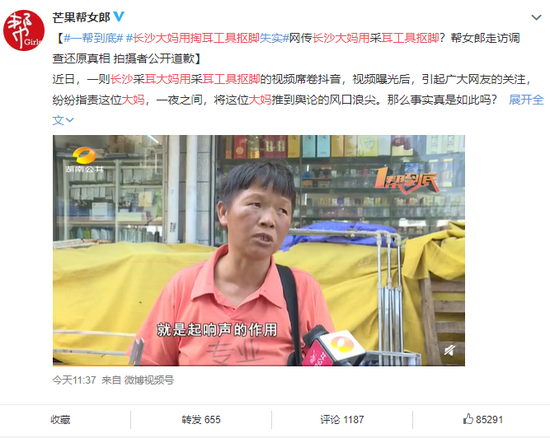
Task: Open post options chevron menu
Action: click(x=536, y=17)
